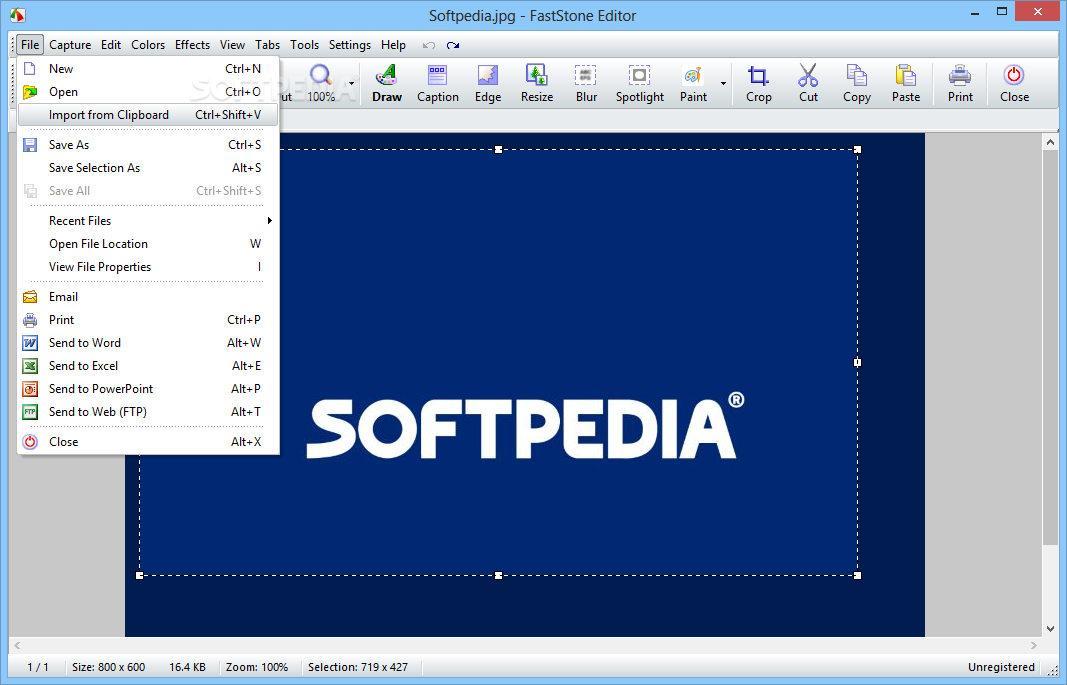Click the horizontal scrollbar left arrow
This screenshot has height=685, width=1067.
click(x=17, y=646)
